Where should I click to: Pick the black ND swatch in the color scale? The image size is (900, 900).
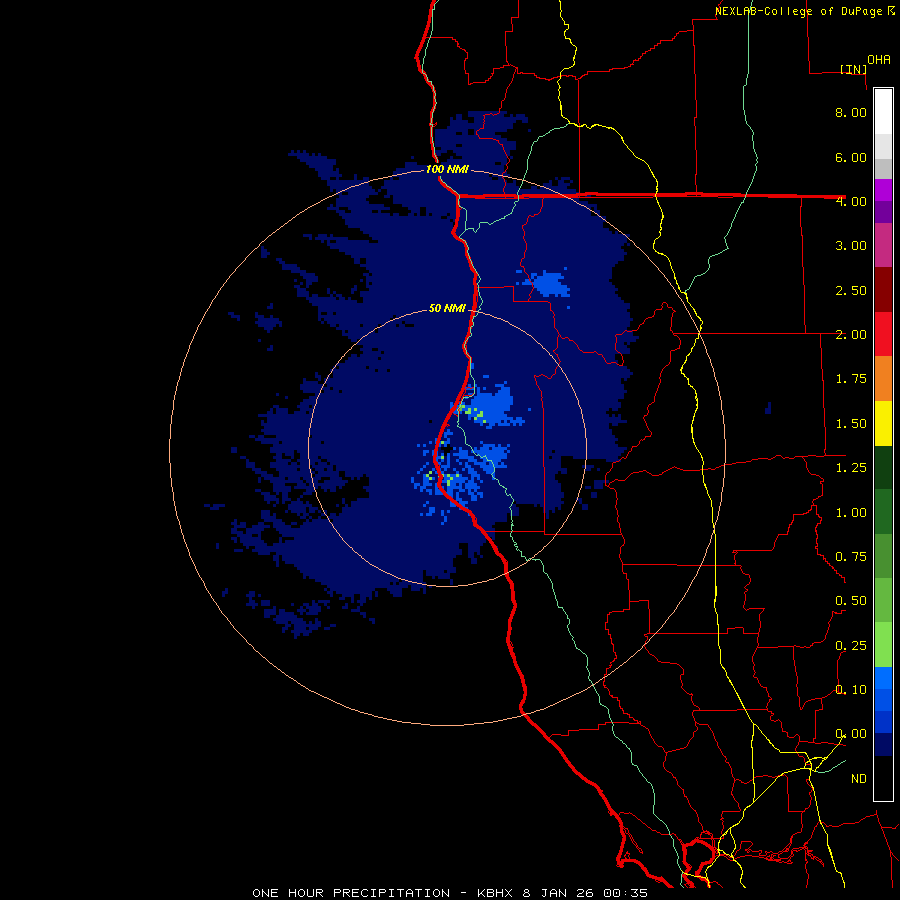click(883, 778)
